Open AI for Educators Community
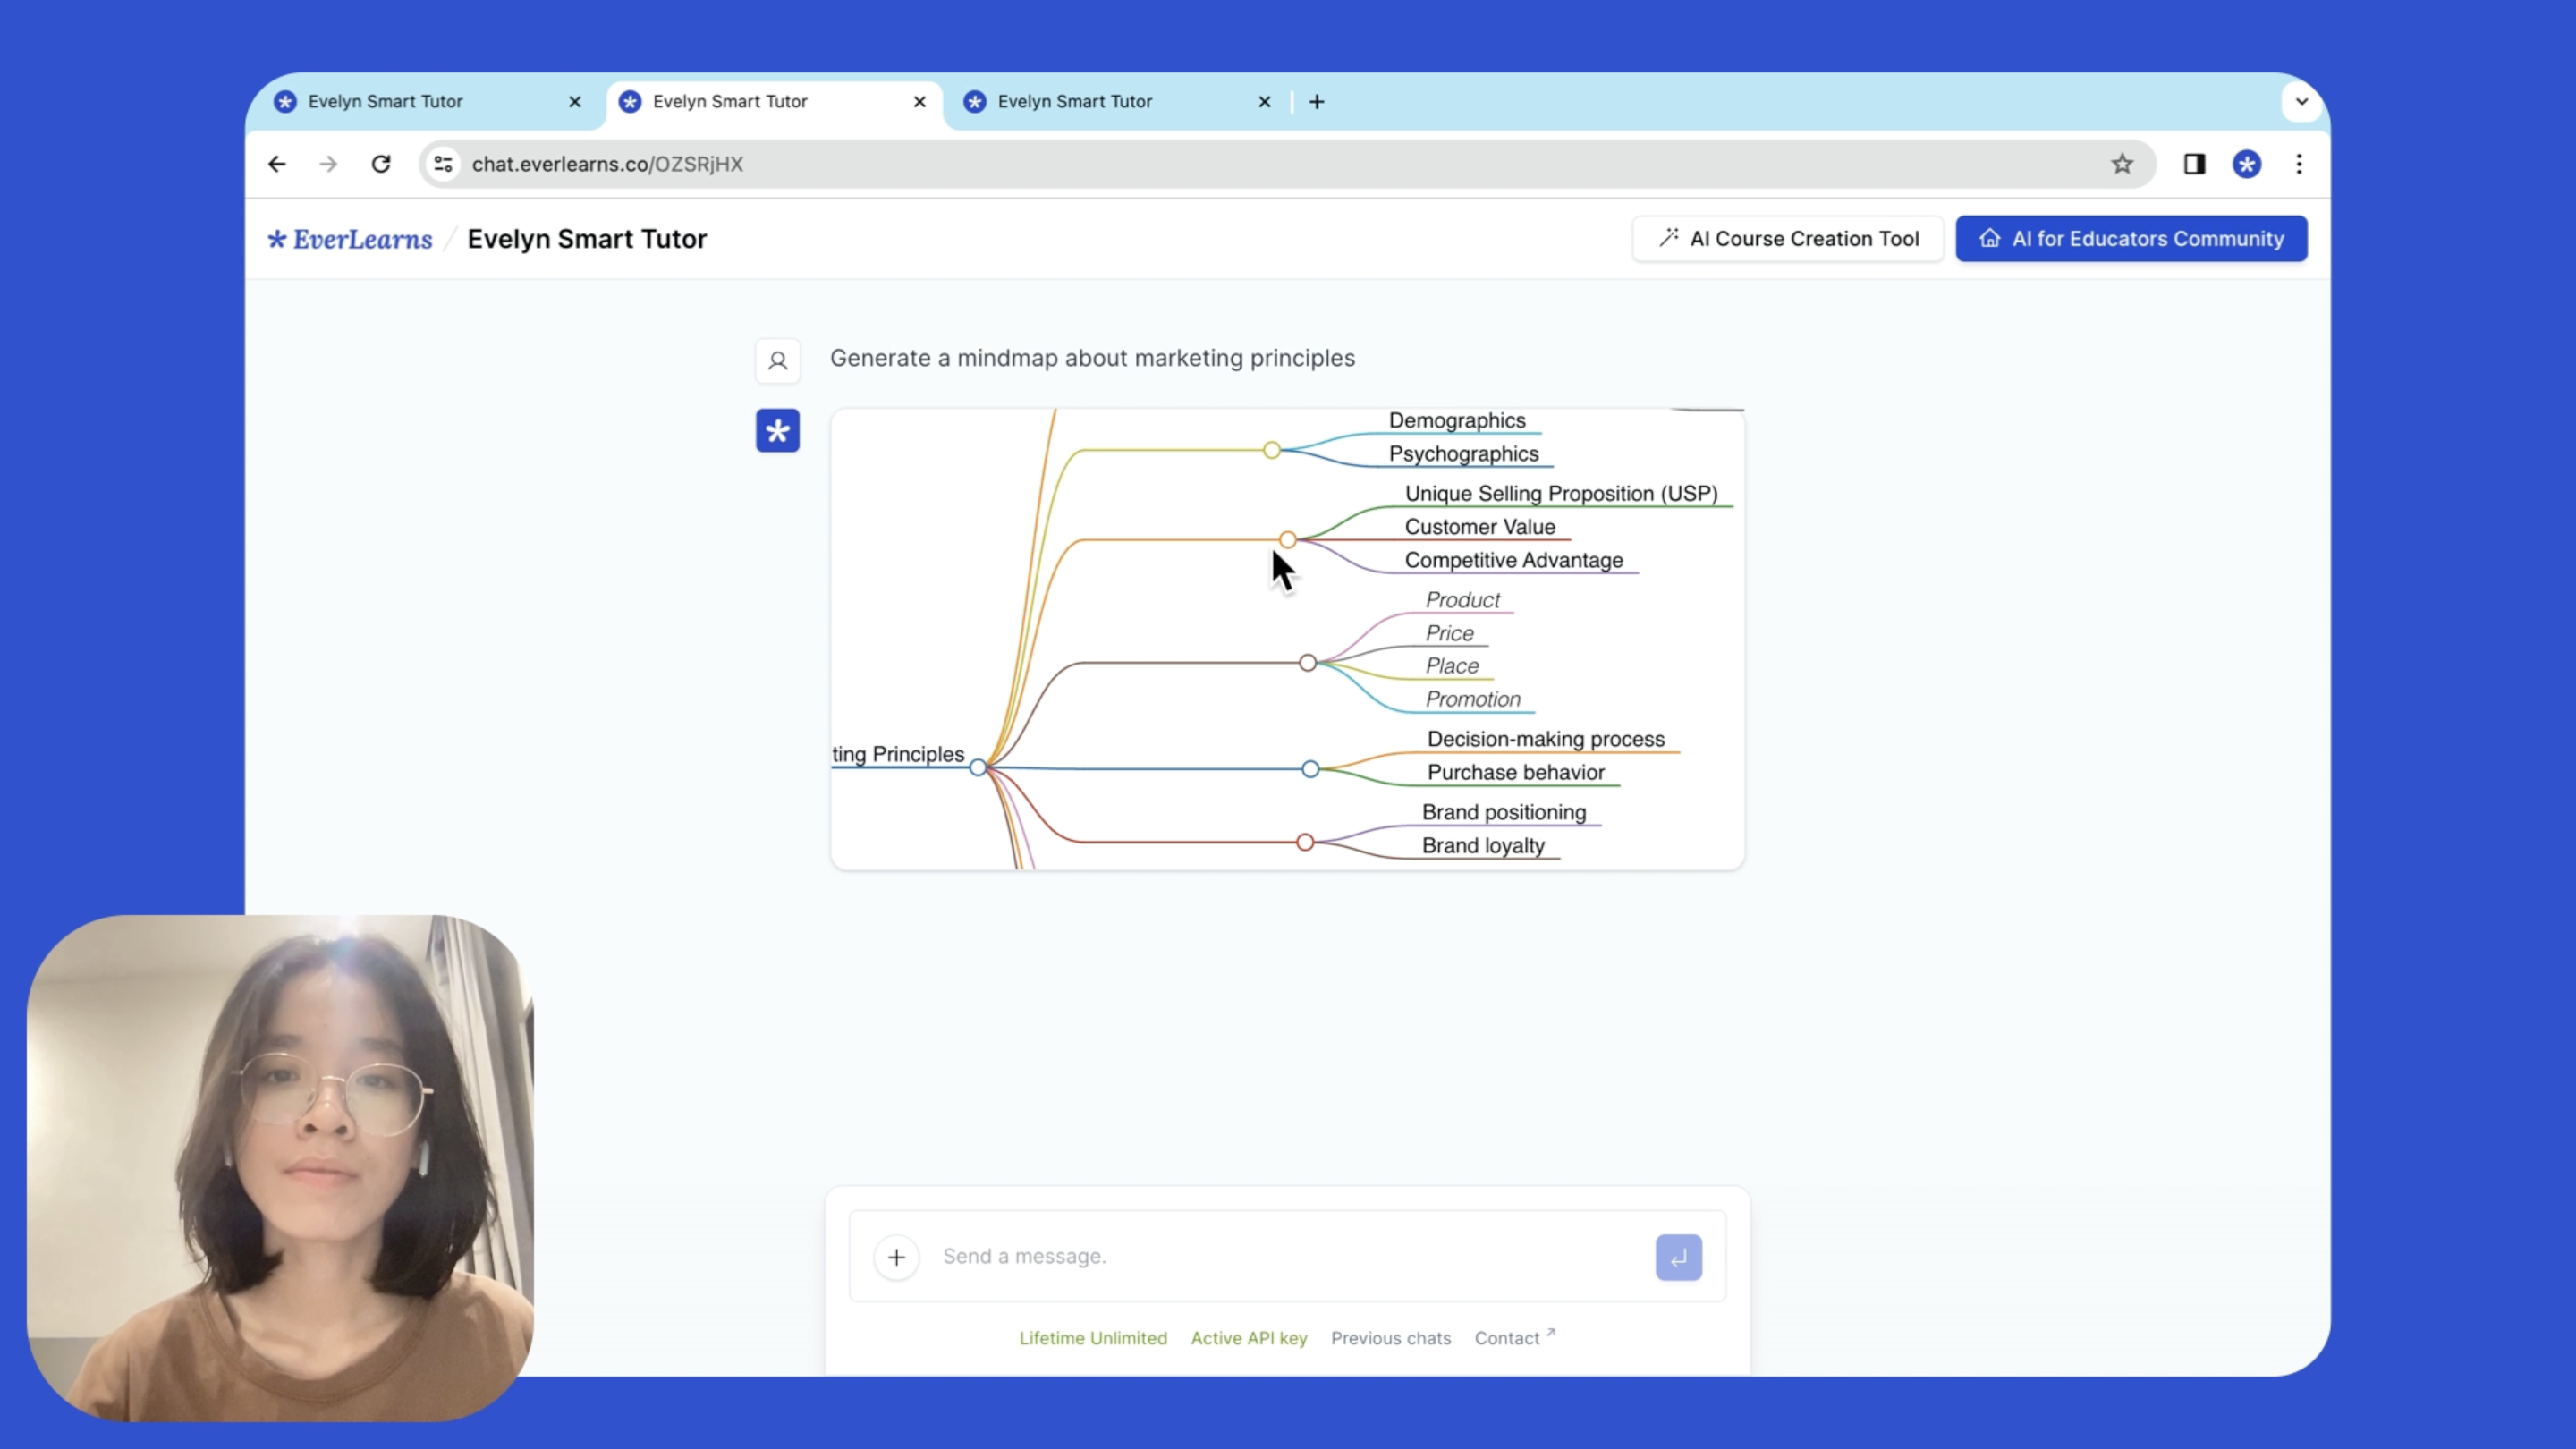This screenshot has height=1449, width=2576. pos(2131,239)
